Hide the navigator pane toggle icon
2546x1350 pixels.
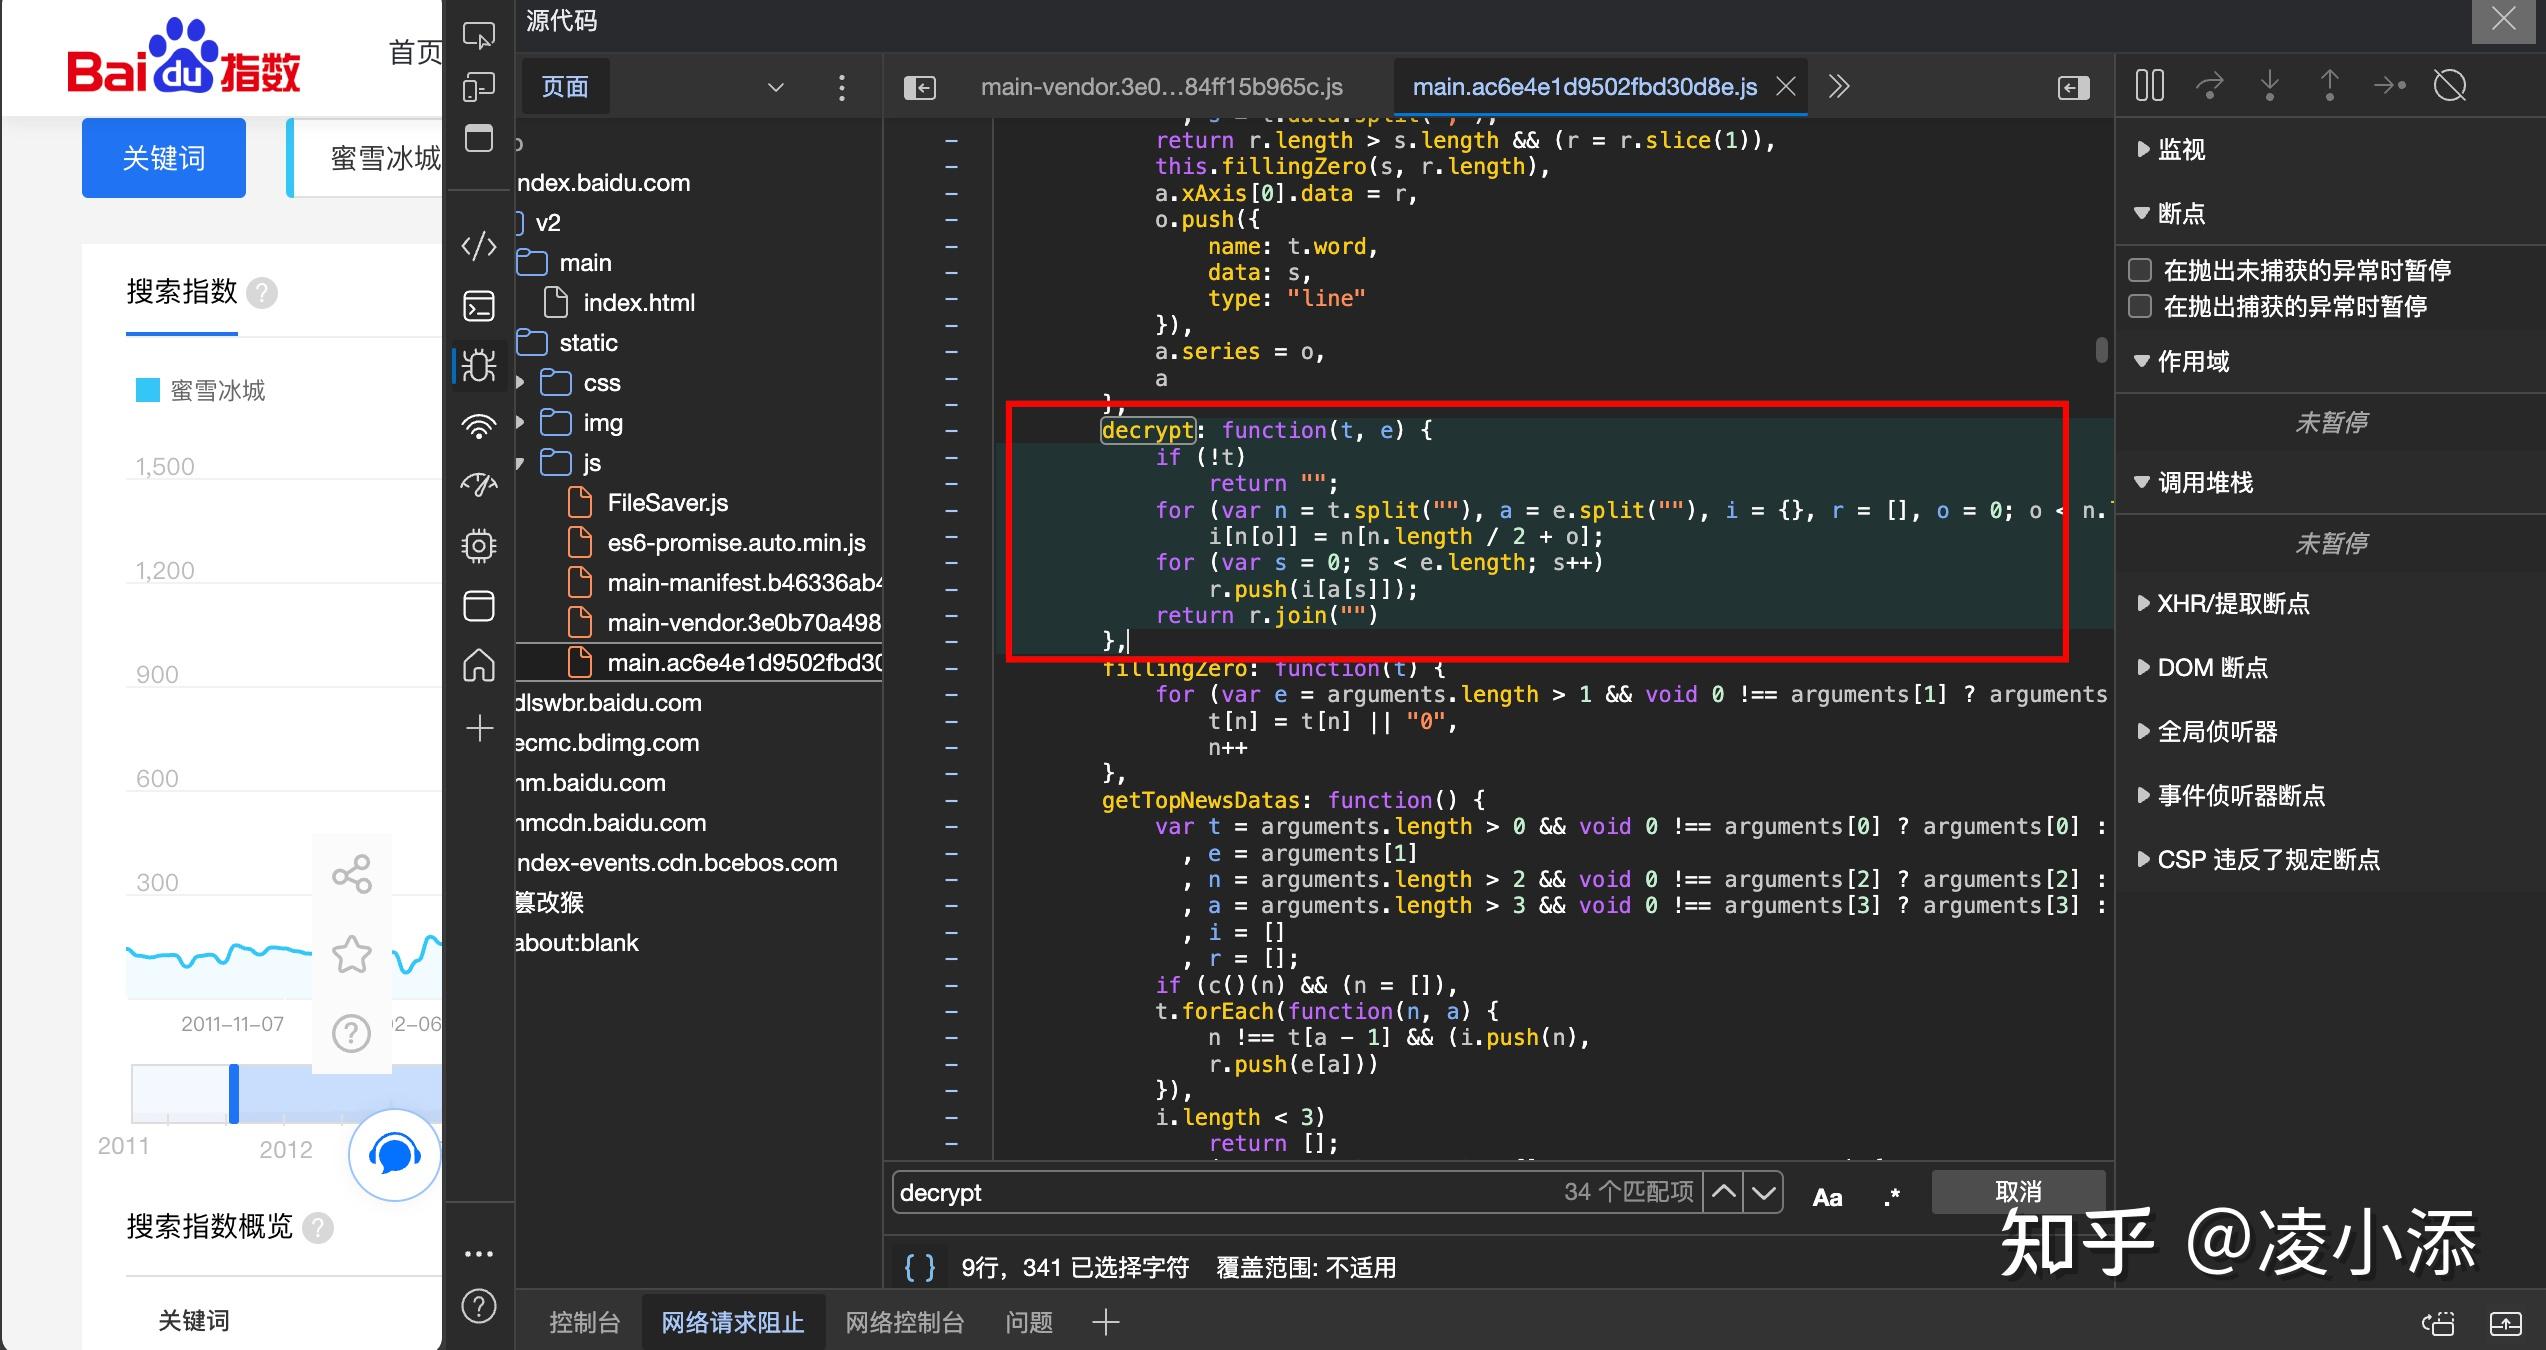(x=919, y=88)
